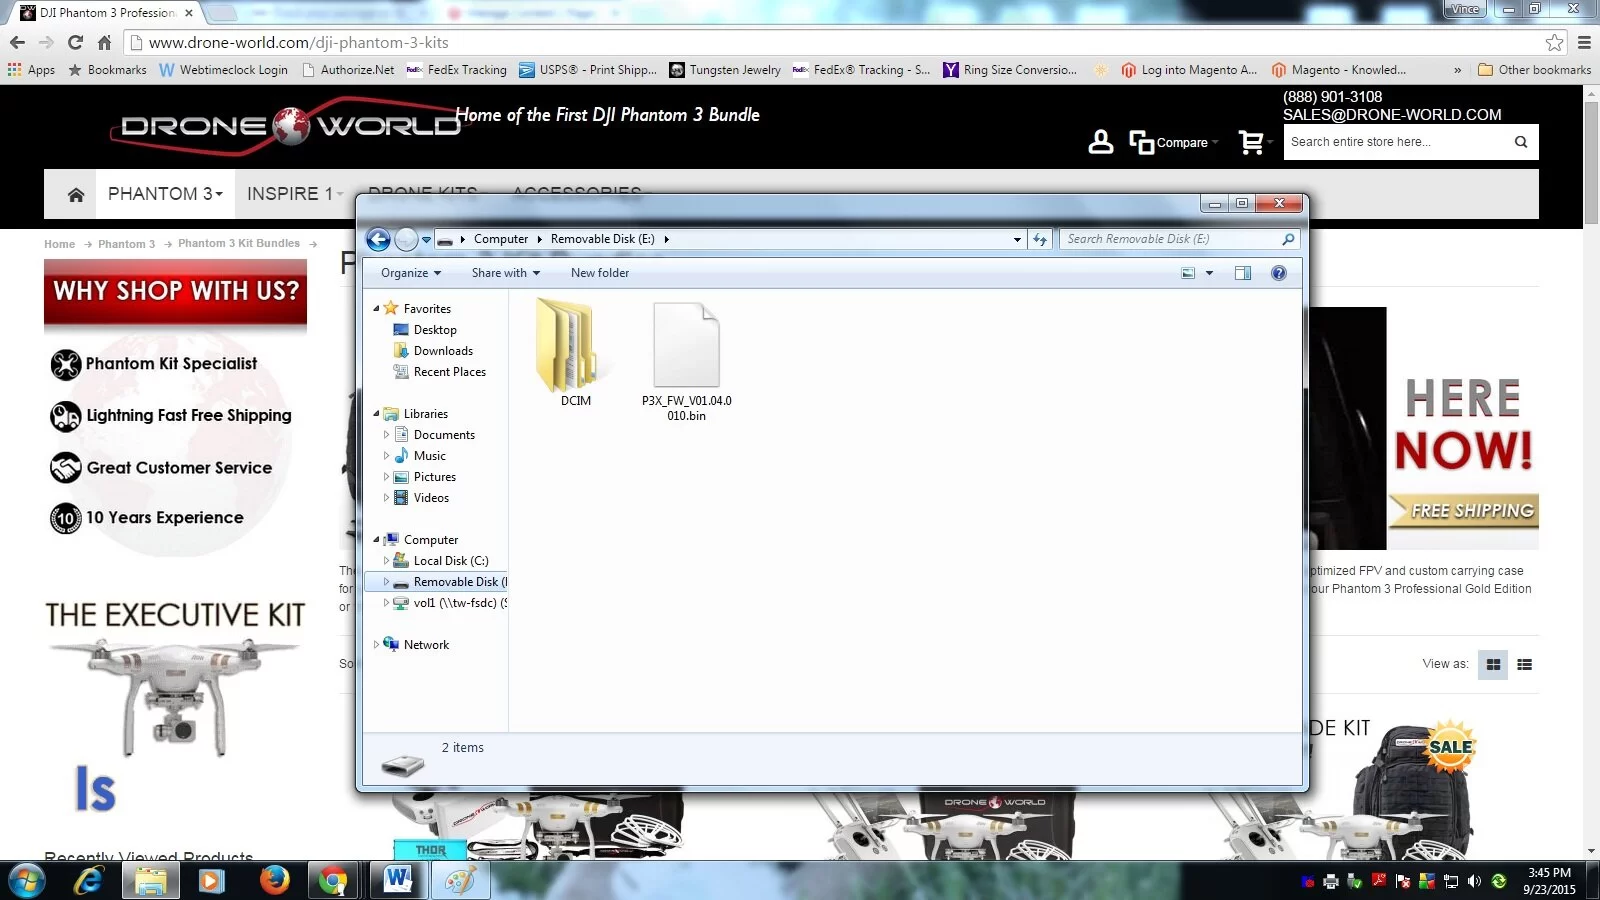Open Downloads in Favorites
1600x900 pixels.
(443, 351)
